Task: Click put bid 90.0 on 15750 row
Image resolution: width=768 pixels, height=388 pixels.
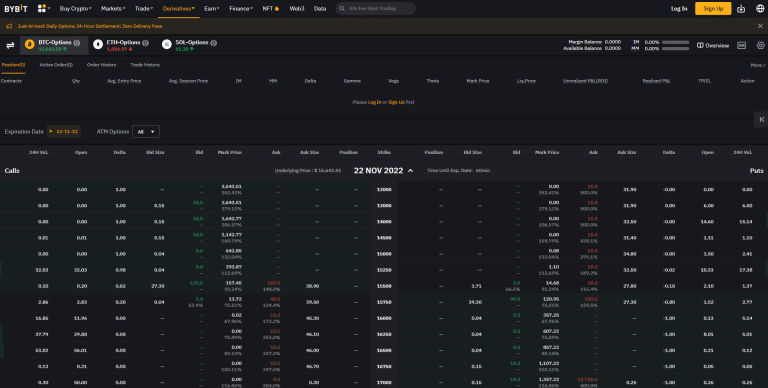Action: pyautogui.click(x=515, y=299)
